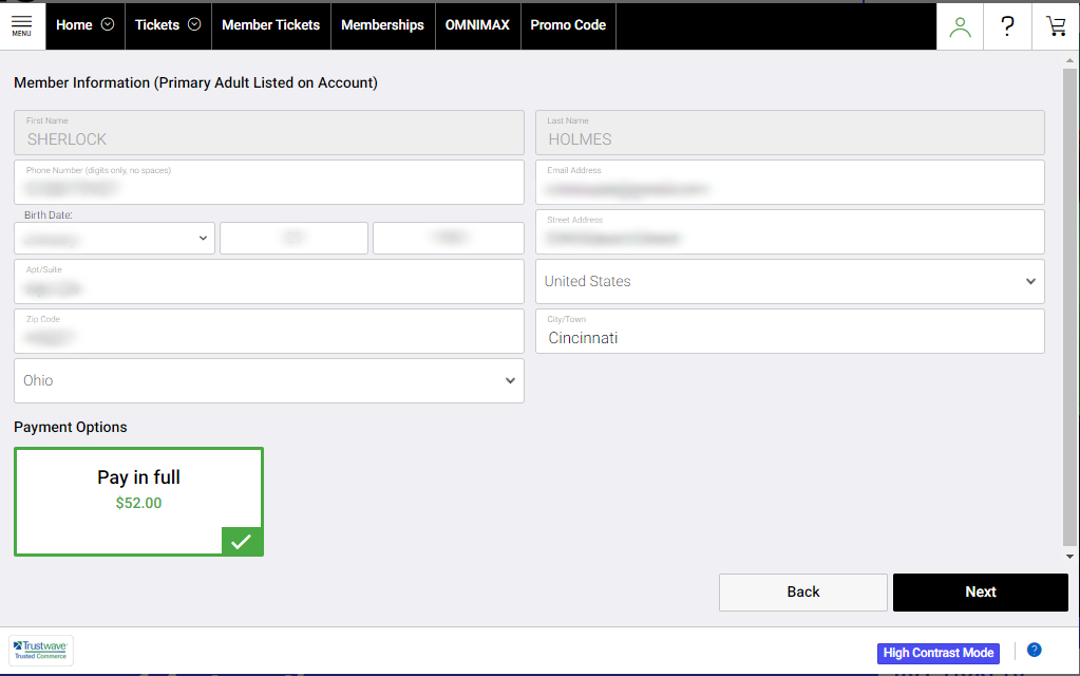Click the City/Town field Cincinnati
1080x676 pixels.
pos(789,331)
